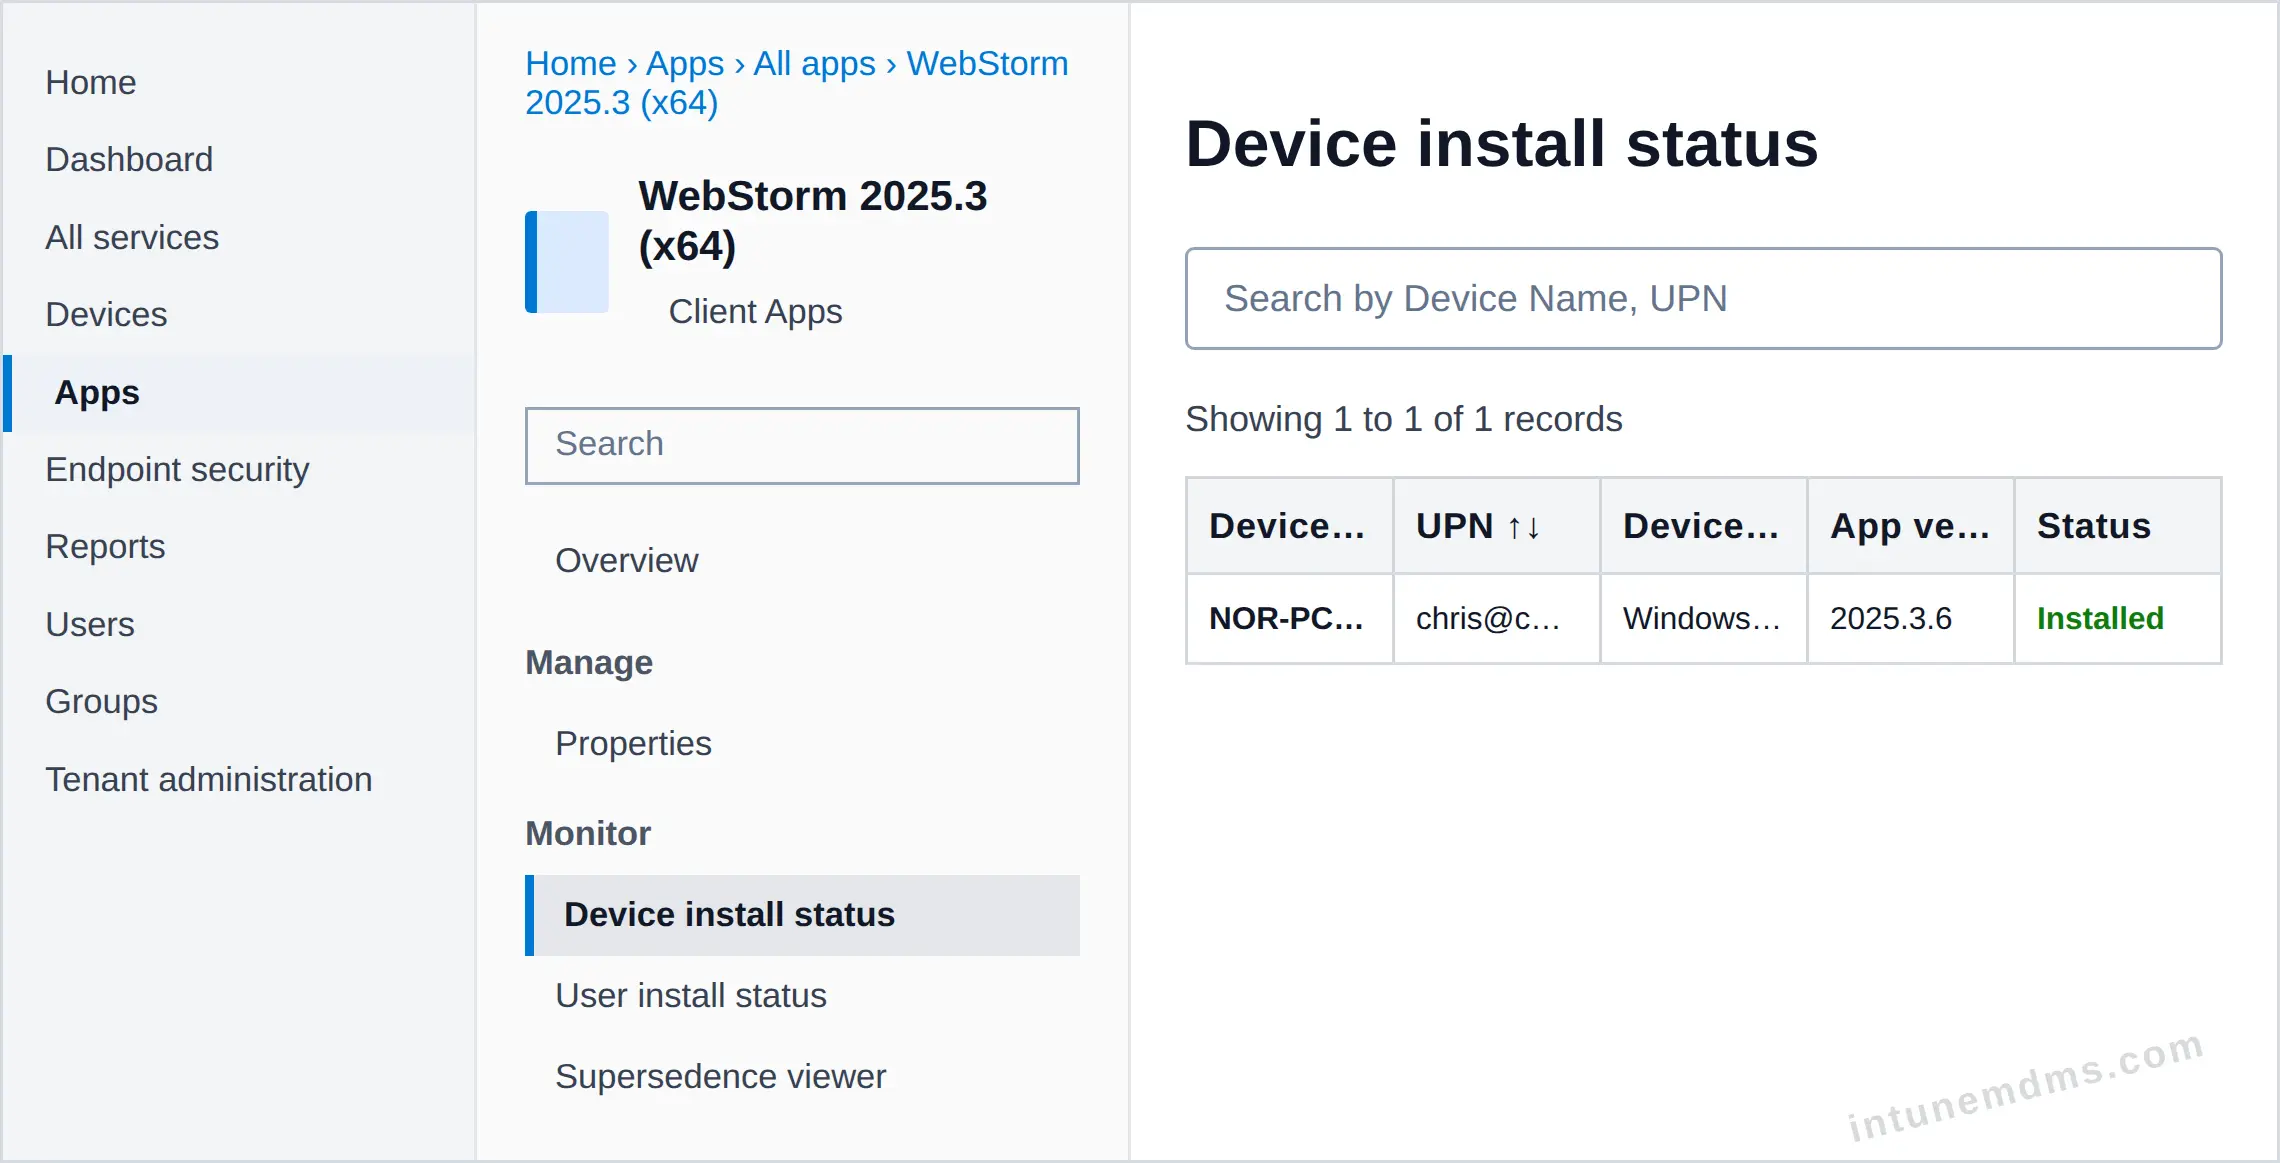Select Devices in the sidebar
2280x1163 pixels.
[106, 314]
